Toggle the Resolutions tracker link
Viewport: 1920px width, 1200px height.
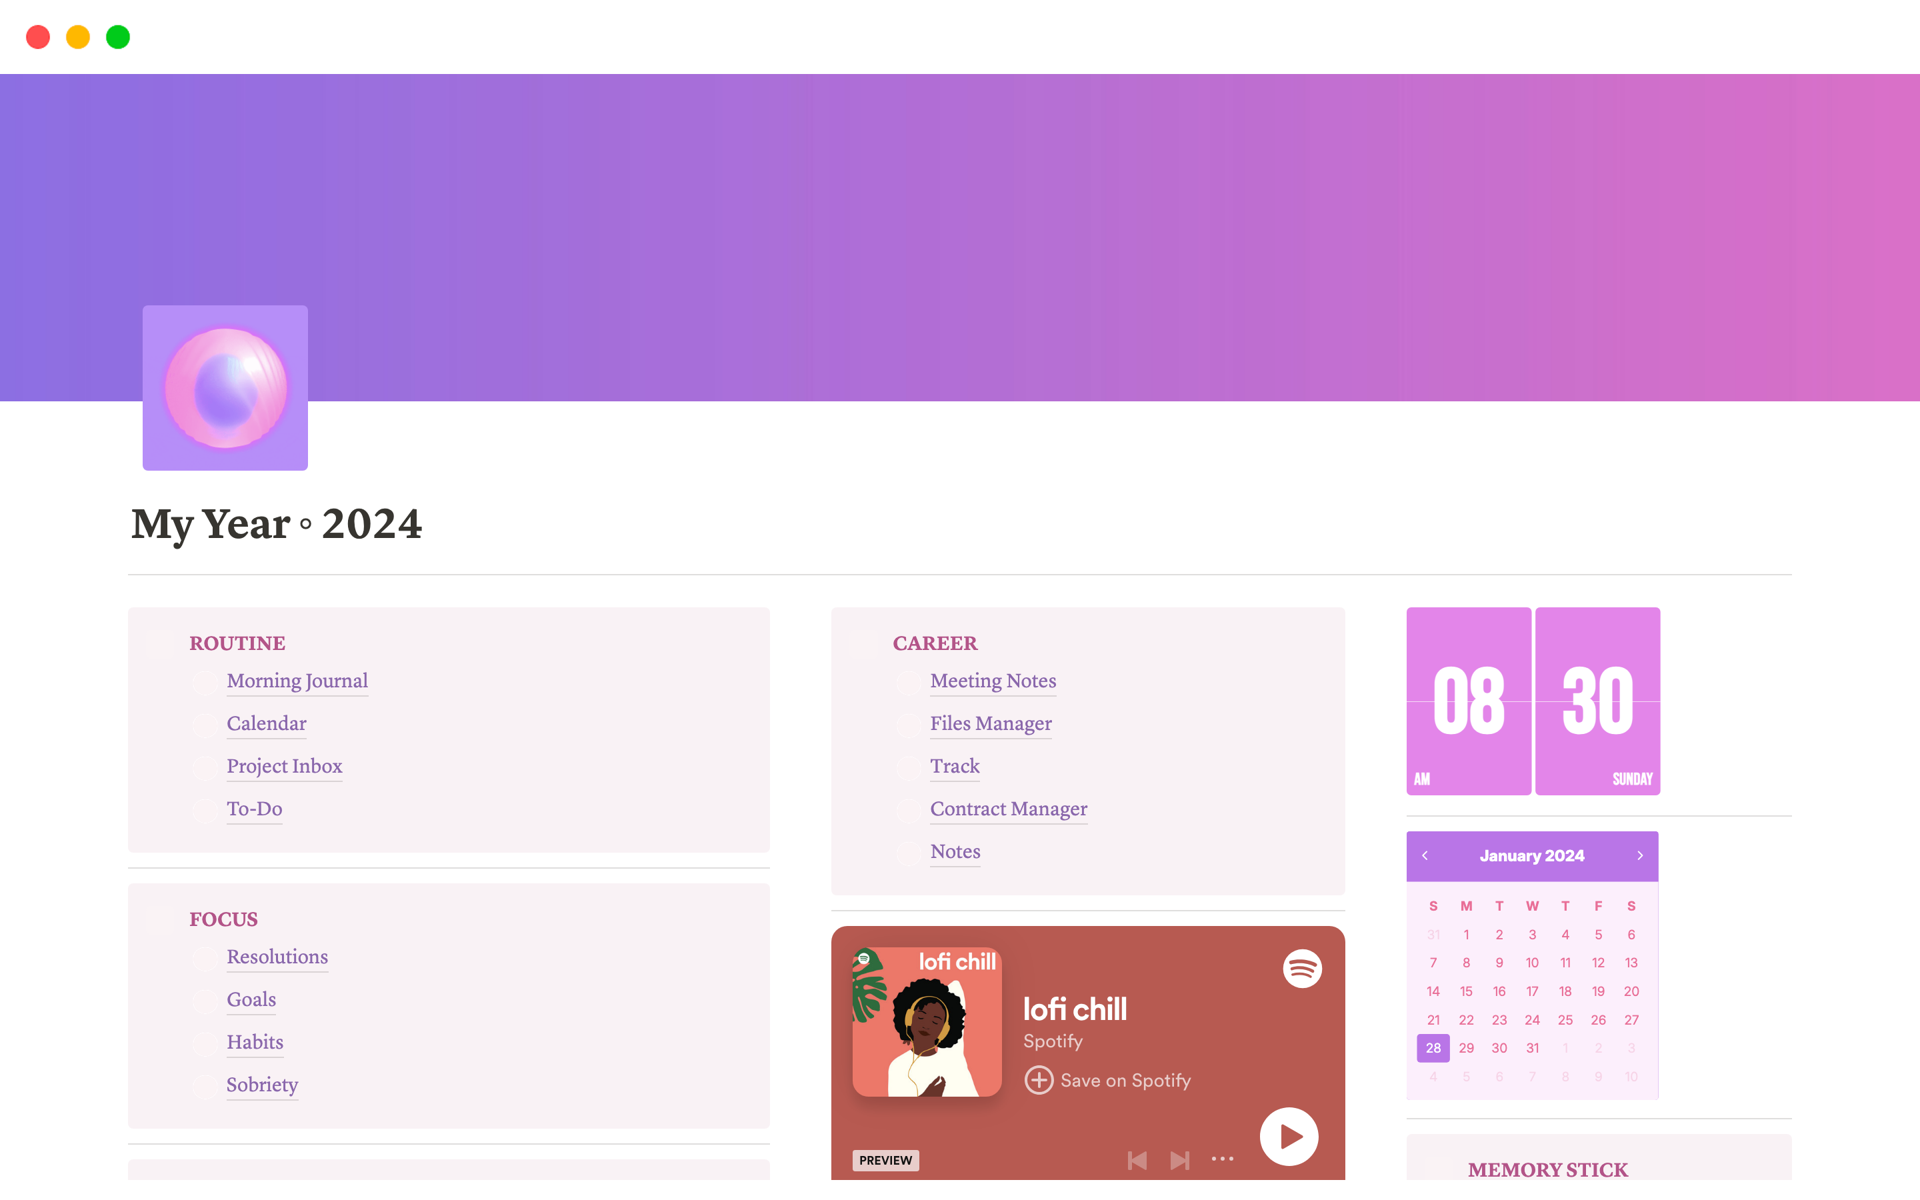pos(276,955)
